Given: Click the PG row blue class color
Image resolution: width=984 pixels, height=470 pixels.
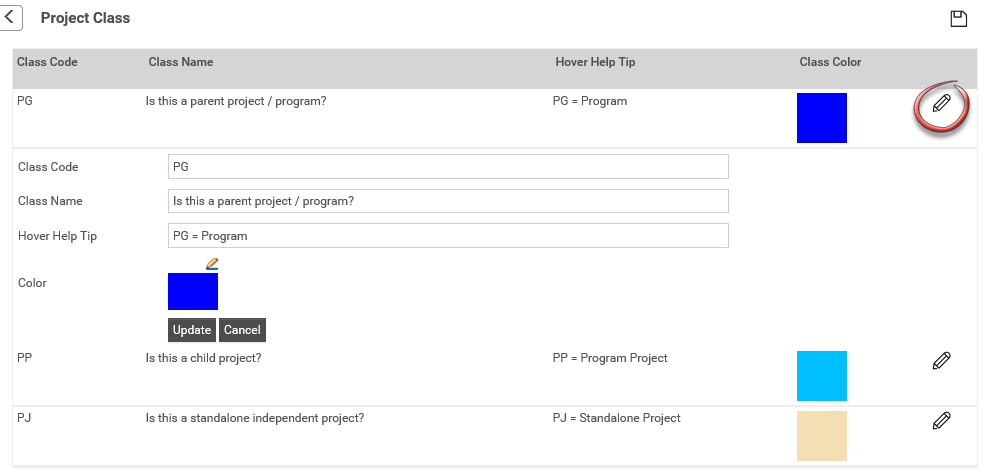Looking at the screenshot, I should click(x=821, y=118).
